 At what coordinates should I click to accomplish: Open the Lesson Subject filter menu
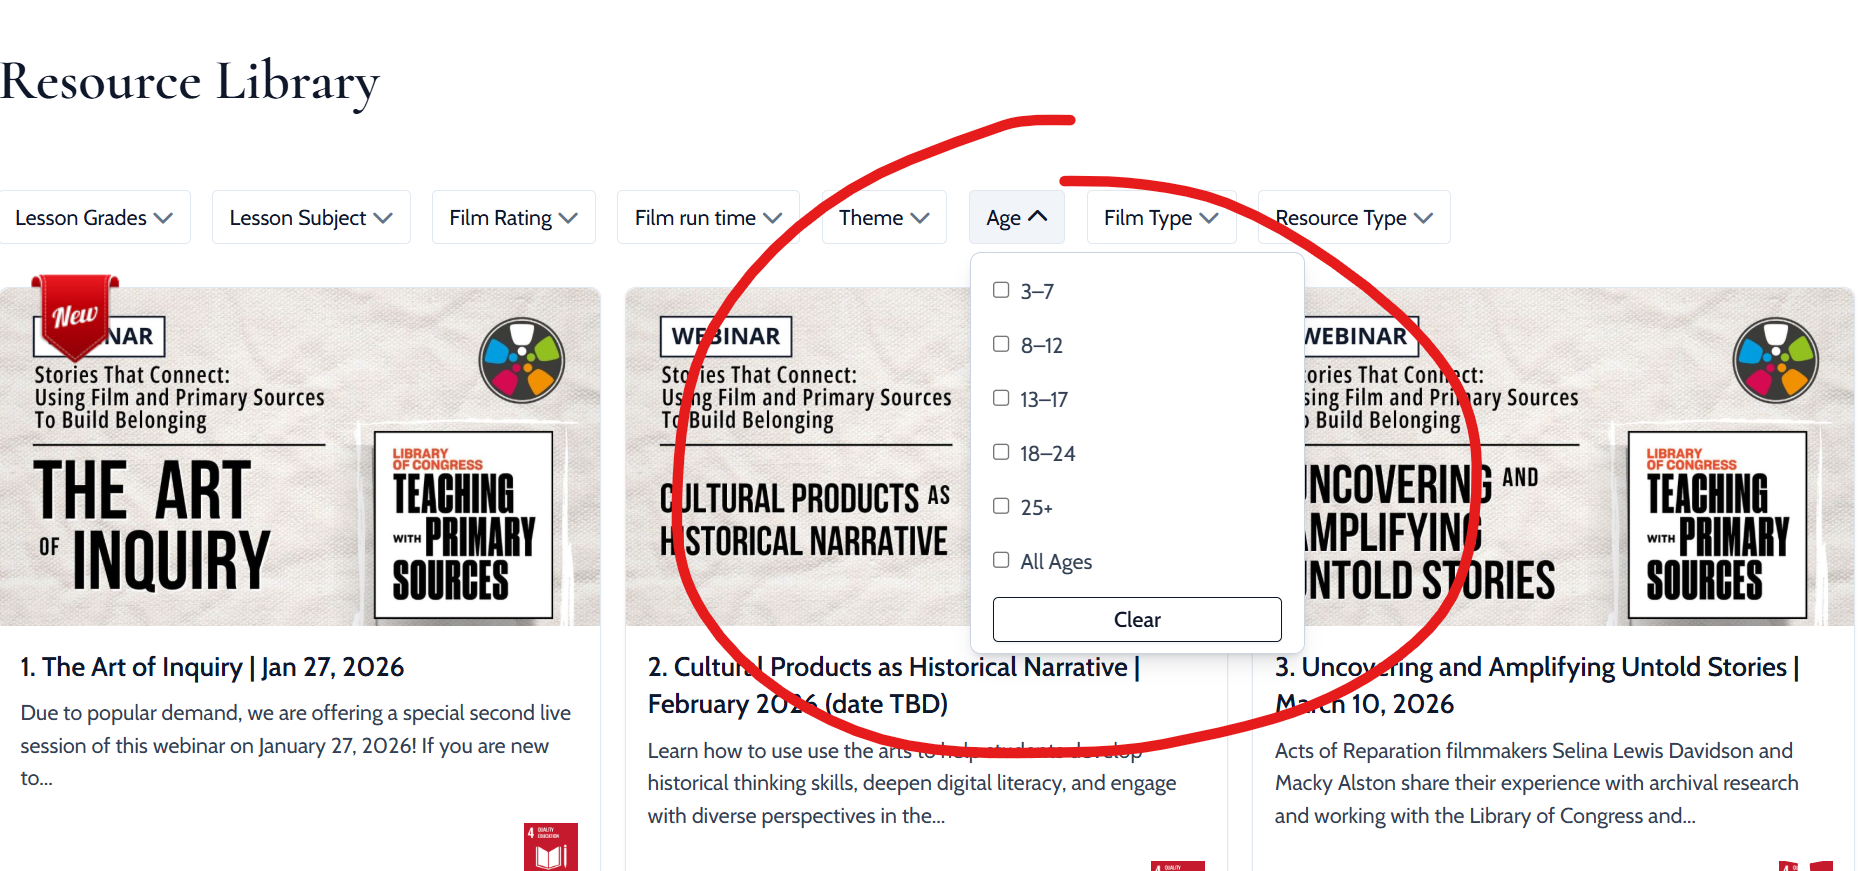pos(310,217)
